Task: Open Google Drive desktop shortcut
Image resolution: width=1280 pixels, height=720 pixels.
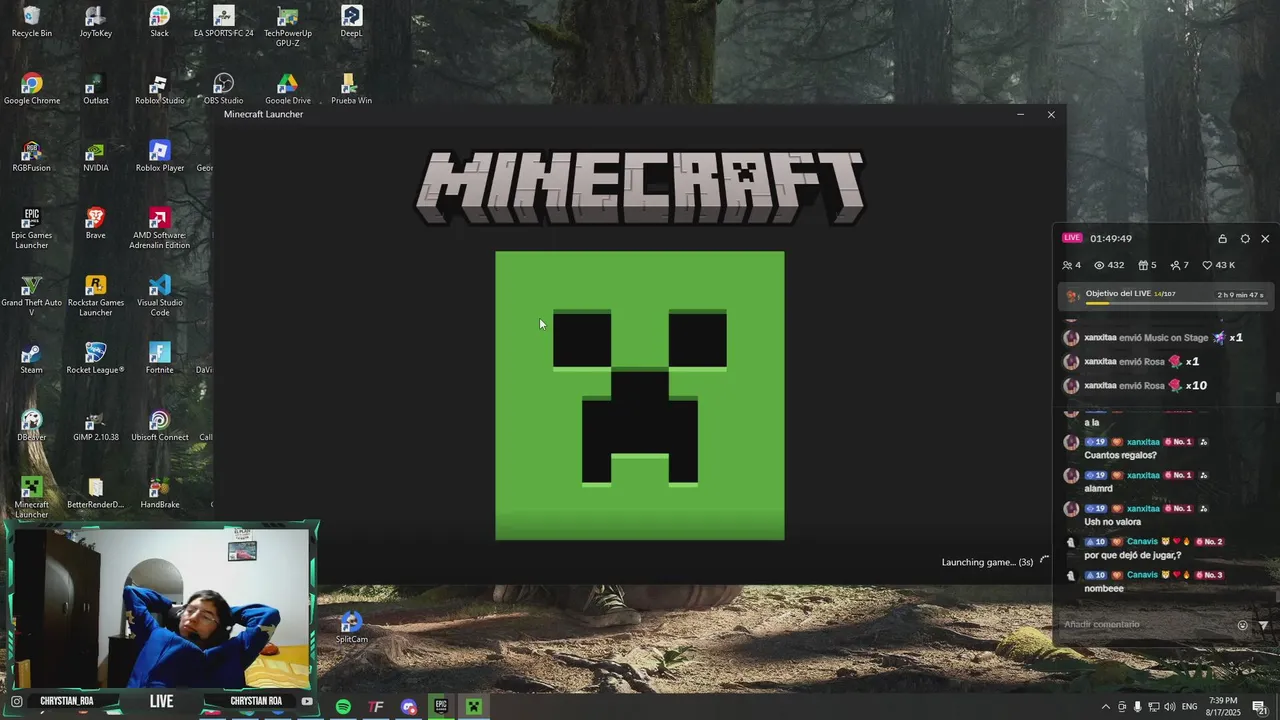Action: click(x=287, y=88)
